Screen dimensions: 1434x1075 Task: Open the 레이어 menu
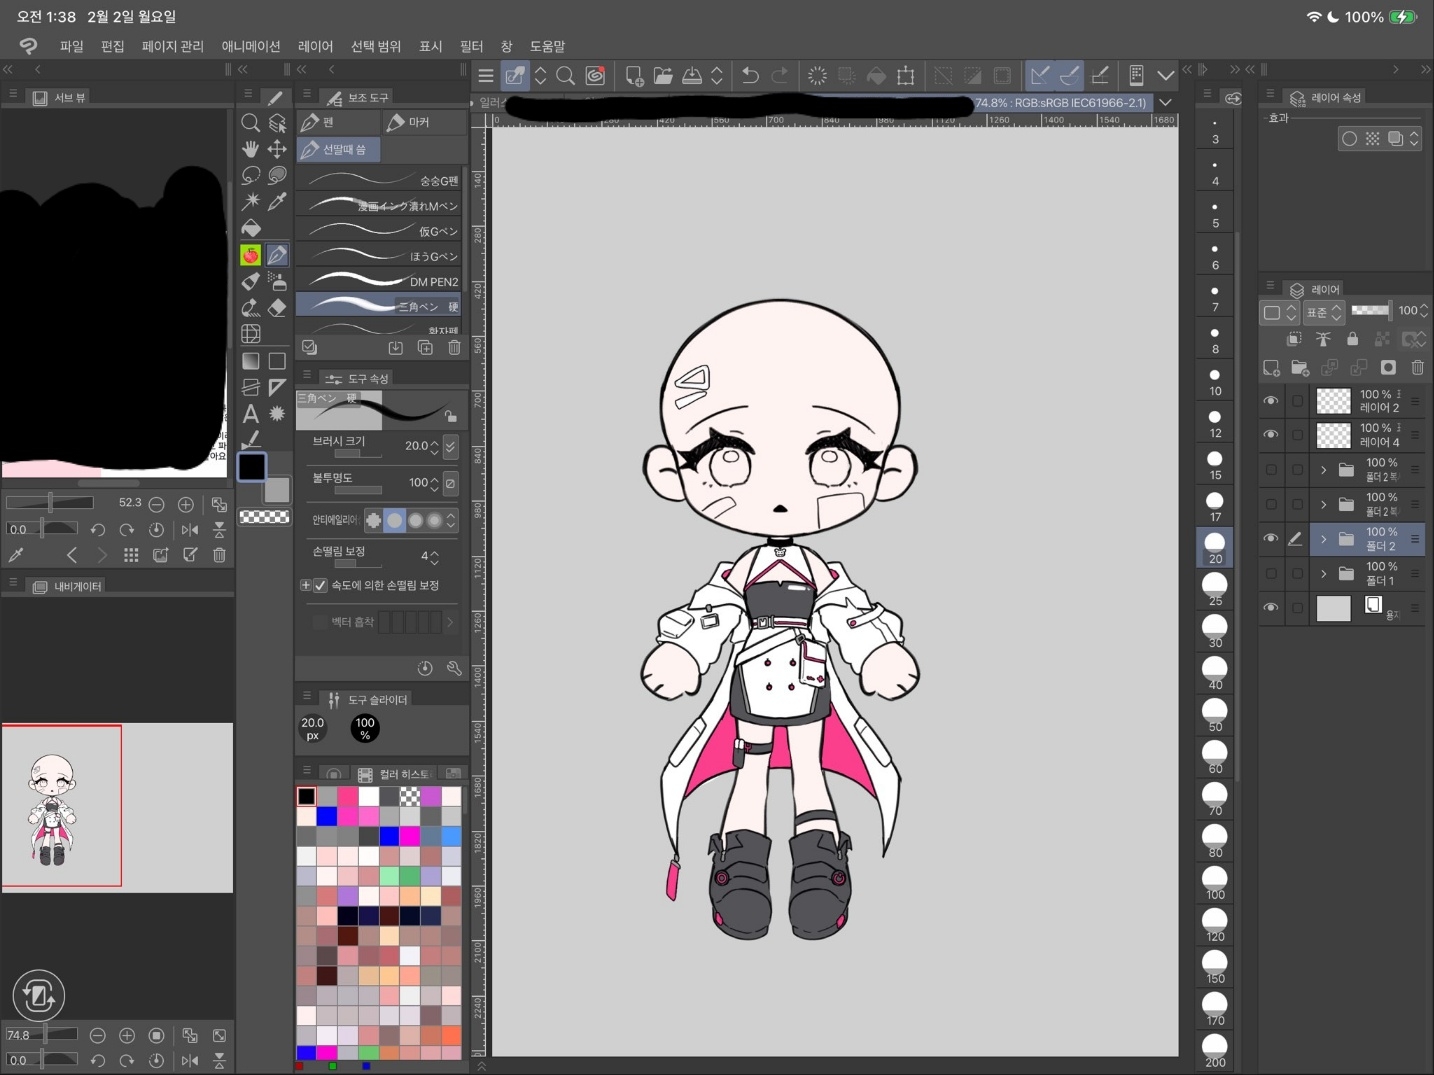point(315,46)
